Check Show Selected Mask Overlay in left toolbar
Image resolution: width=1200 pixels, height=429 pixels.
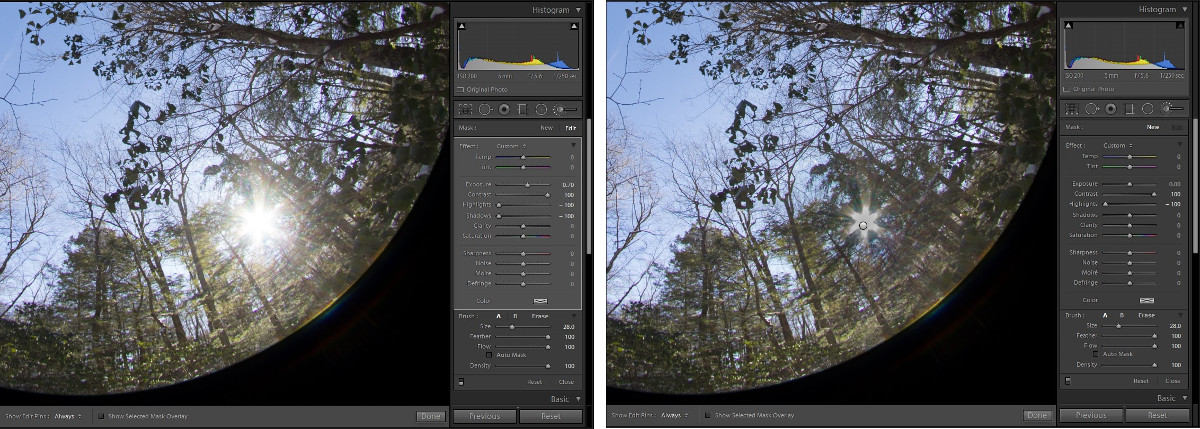coord(101,415)
